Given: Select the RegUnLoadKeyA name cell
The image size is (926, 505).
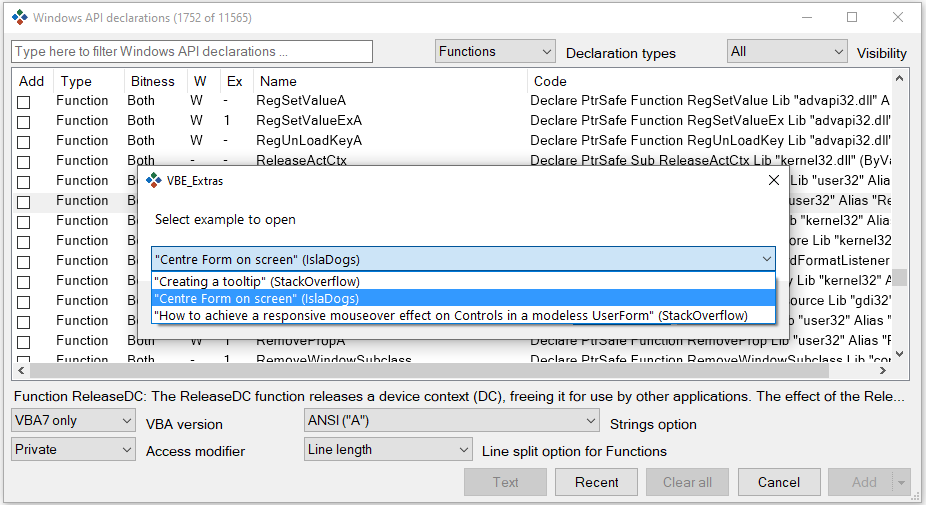Looking at the screenshot, I should [309, 141].
